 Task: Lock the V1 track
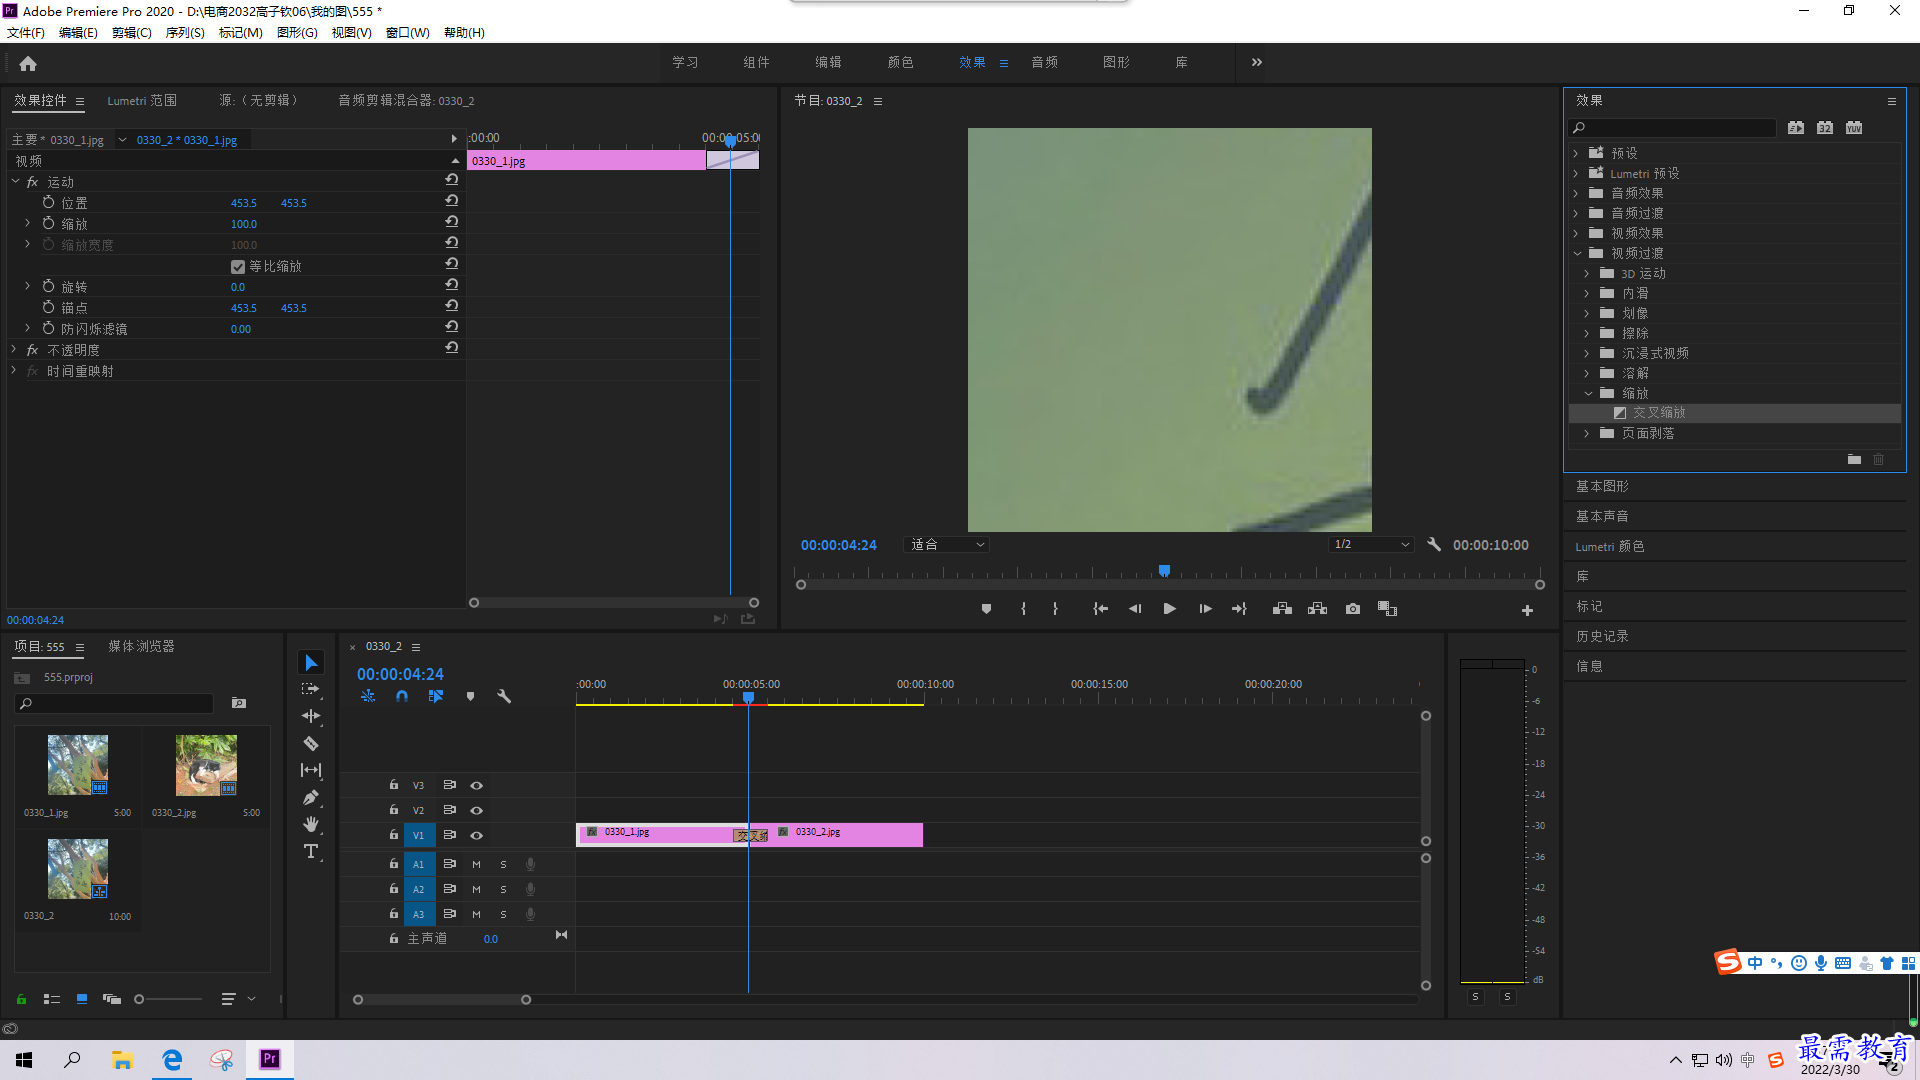click(394, 835)
